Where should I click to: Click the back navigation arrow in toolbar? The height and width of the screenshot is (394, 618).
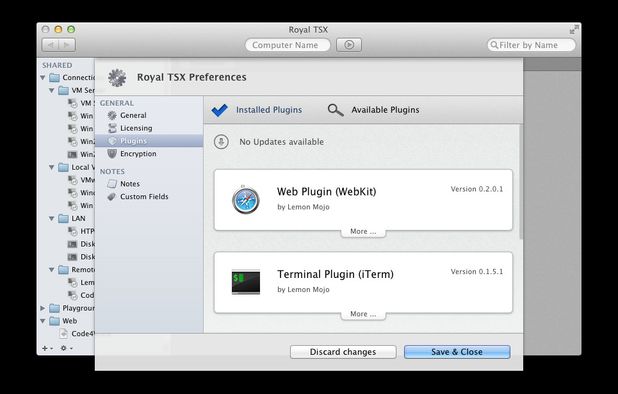[x=50, y=45]
